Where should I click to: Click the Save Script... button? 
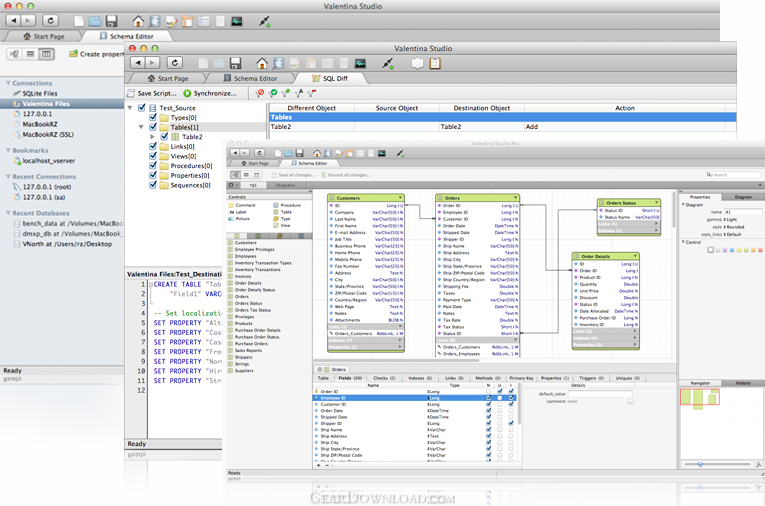tap(151, 93)
